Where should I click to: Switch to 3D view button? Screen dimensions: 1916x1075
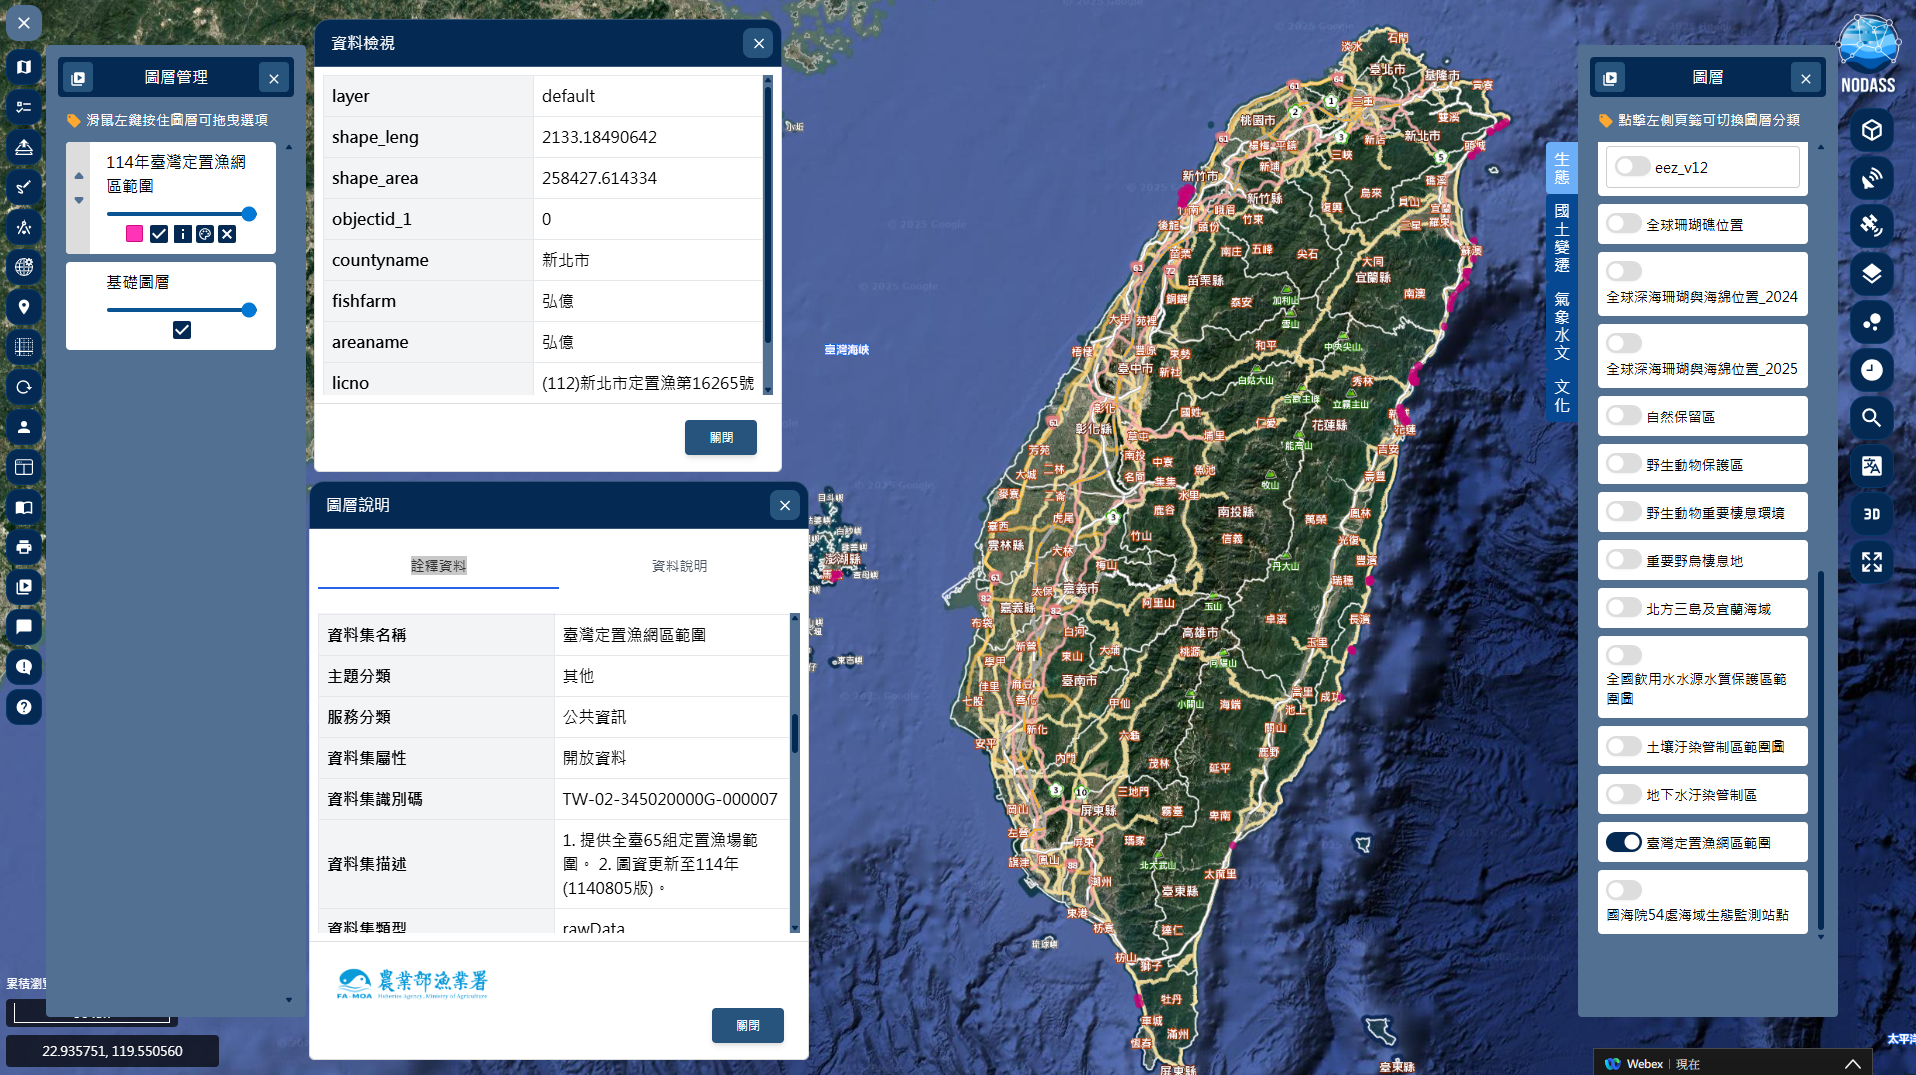[1872, 514]
